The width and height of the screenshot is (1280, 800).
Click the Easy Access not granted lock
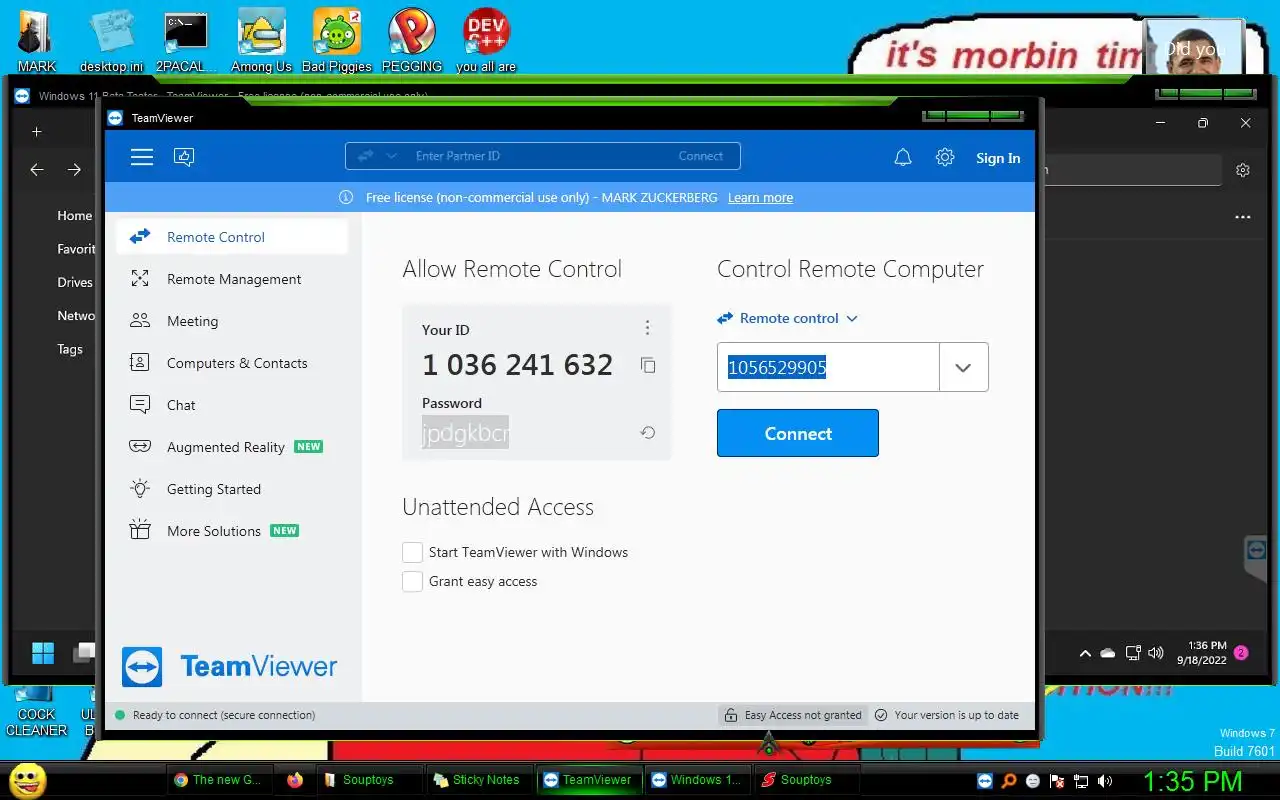click(x=733, y=715)
